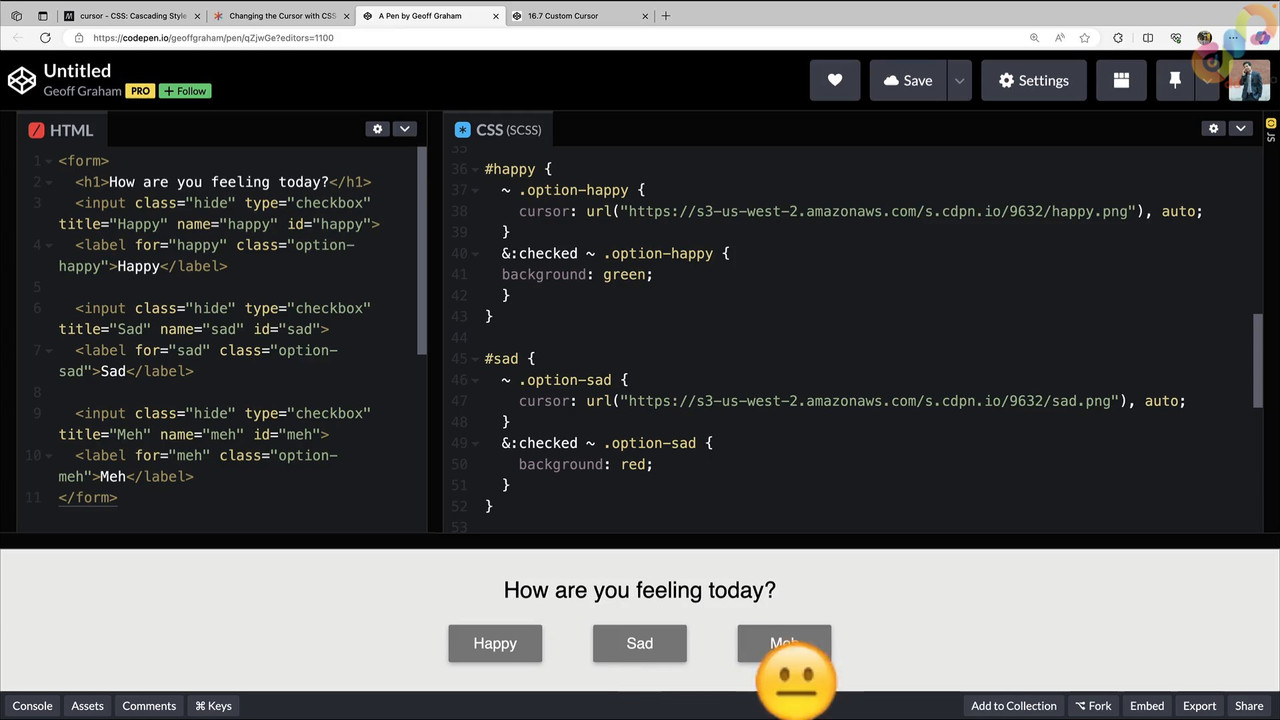The image size is (1280, 720).
Task: Add this page to favorites
Action: pos(1085,38)
